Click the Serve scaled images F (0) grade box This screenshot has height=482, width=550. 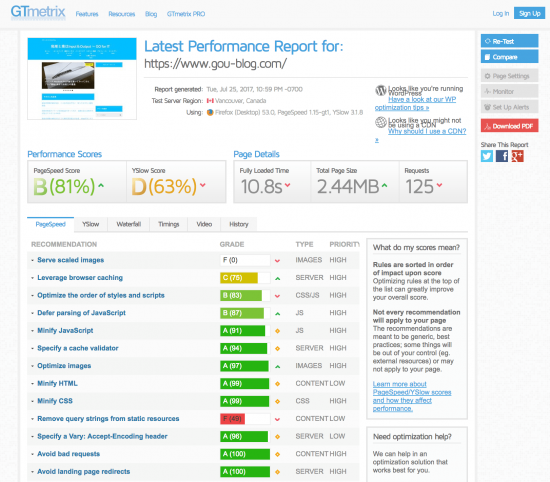coord(245,260)
